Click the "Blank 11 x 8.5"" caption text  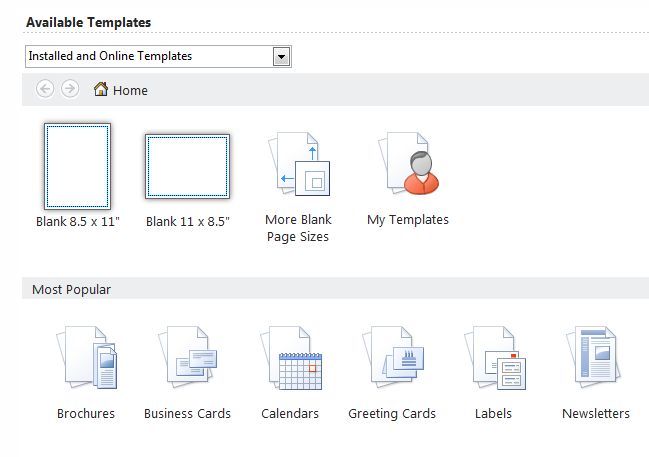188,221
